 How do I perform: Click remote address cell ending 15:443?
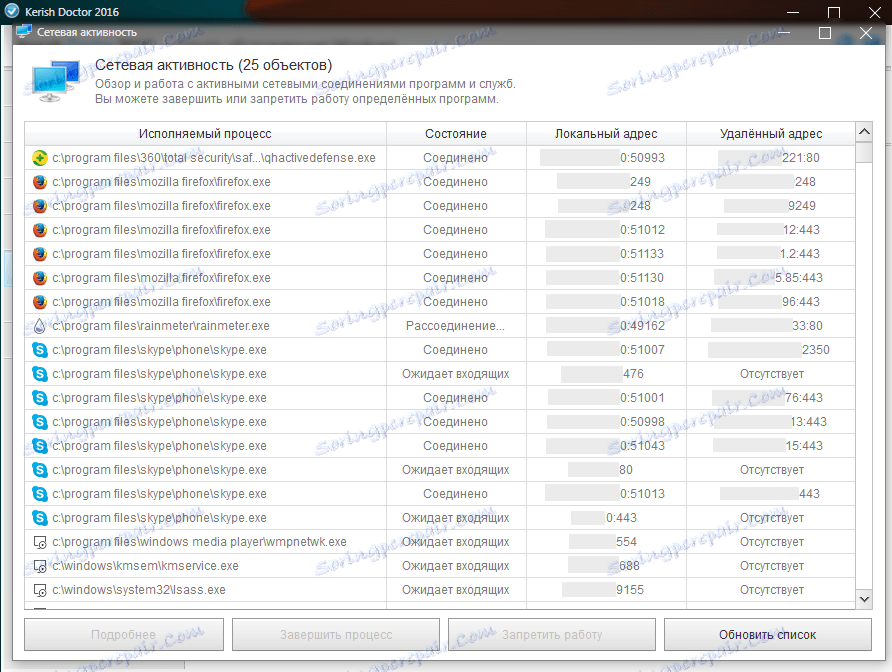(771, 446)
